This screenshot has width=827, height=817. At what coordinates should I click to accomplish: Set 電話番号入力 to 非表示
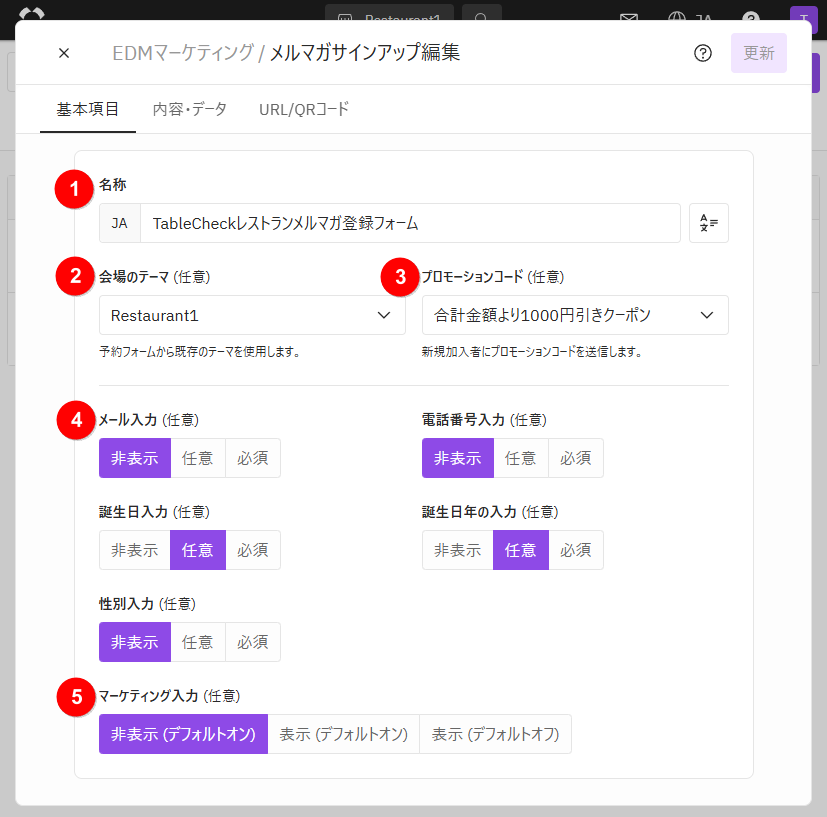(457, 458)
